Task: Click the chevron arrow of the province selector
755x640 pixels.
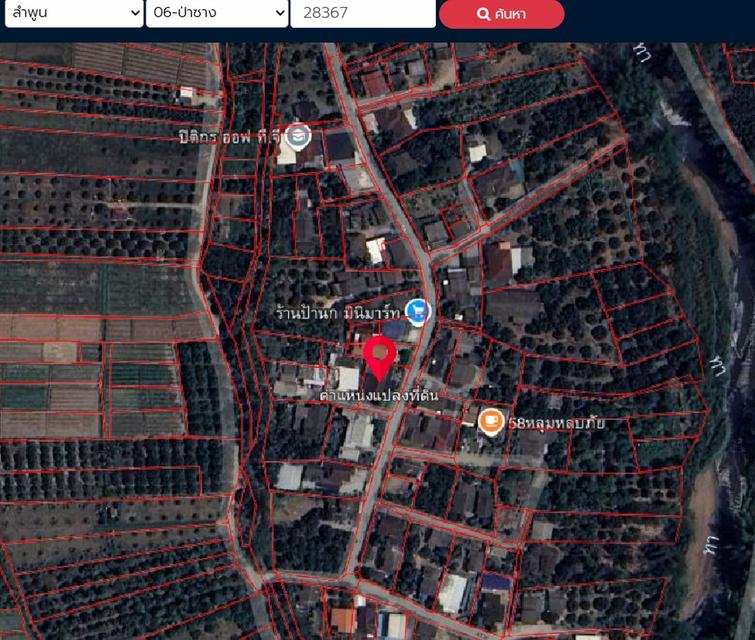Action: coord(135,13)
